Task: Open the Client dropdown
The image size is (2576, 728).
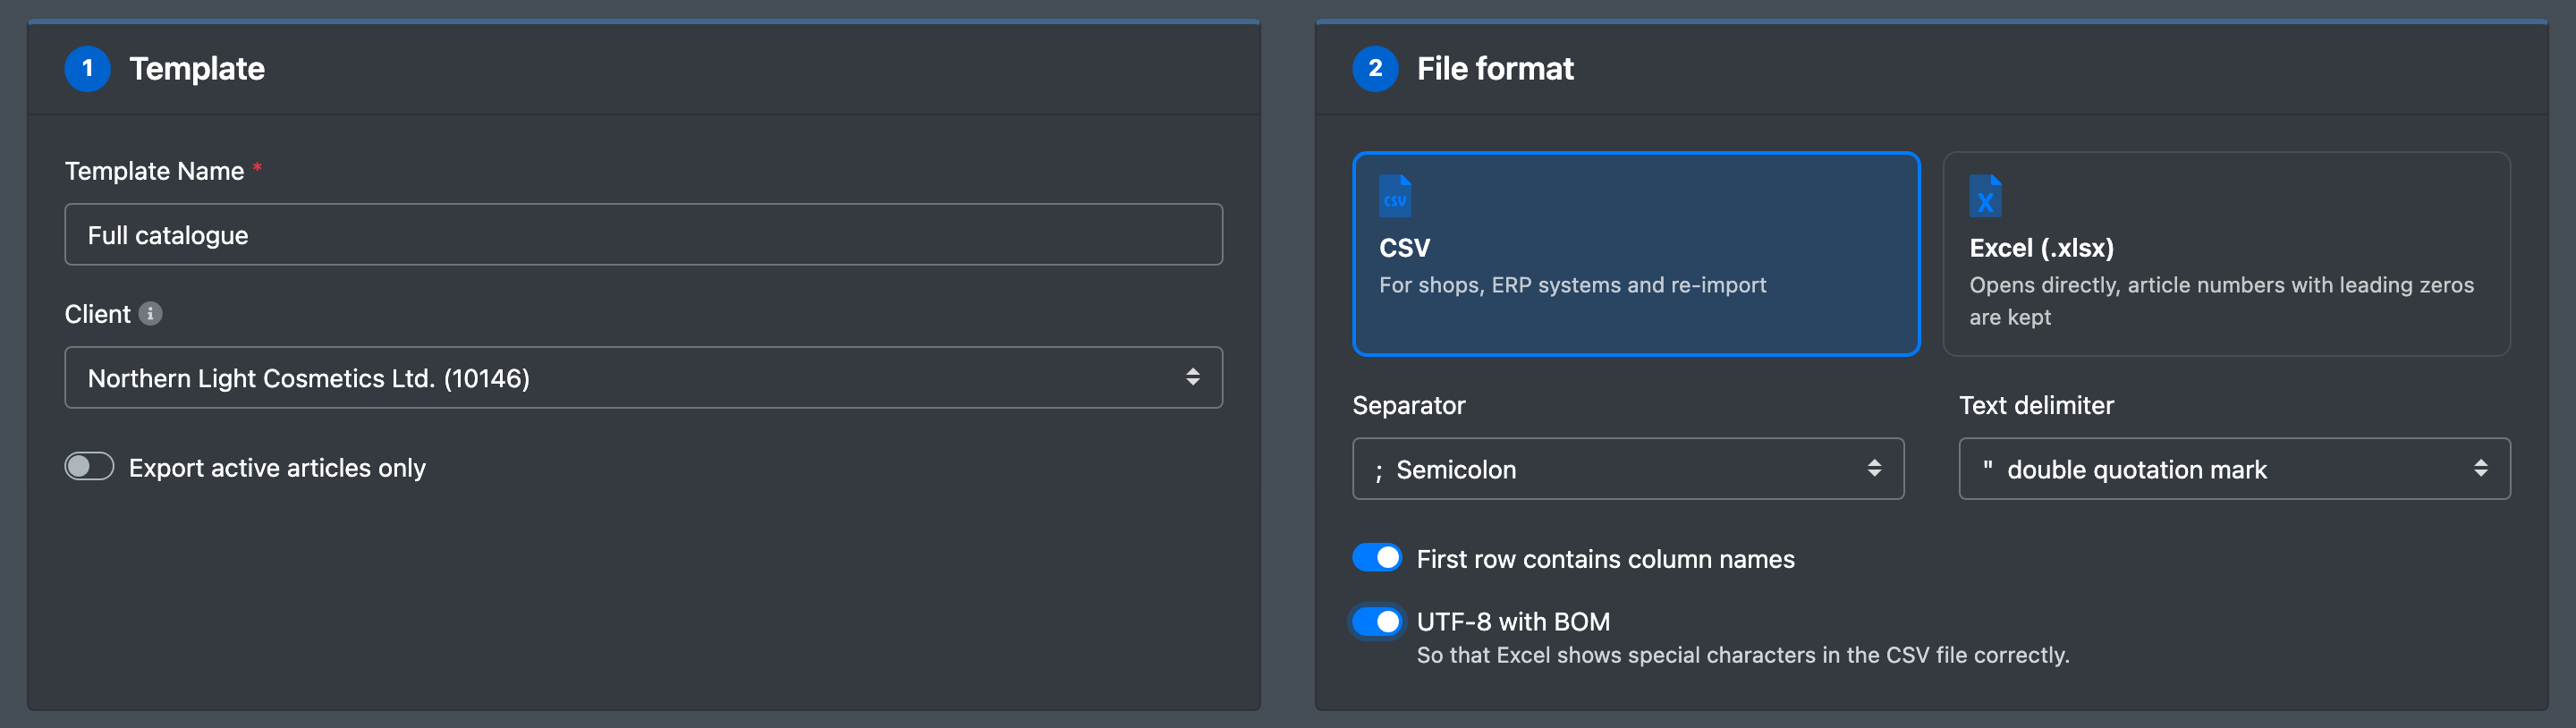Action: click(x=643, y=377)
